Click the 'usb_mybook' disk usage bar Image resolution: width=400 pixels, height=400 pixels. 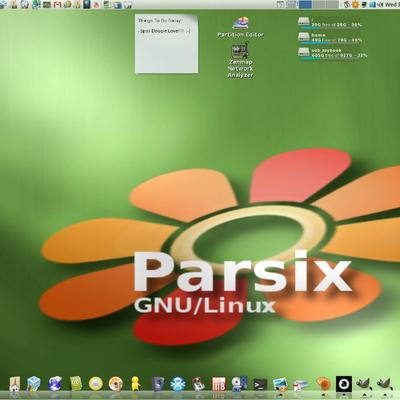click(x=330, y=59)
